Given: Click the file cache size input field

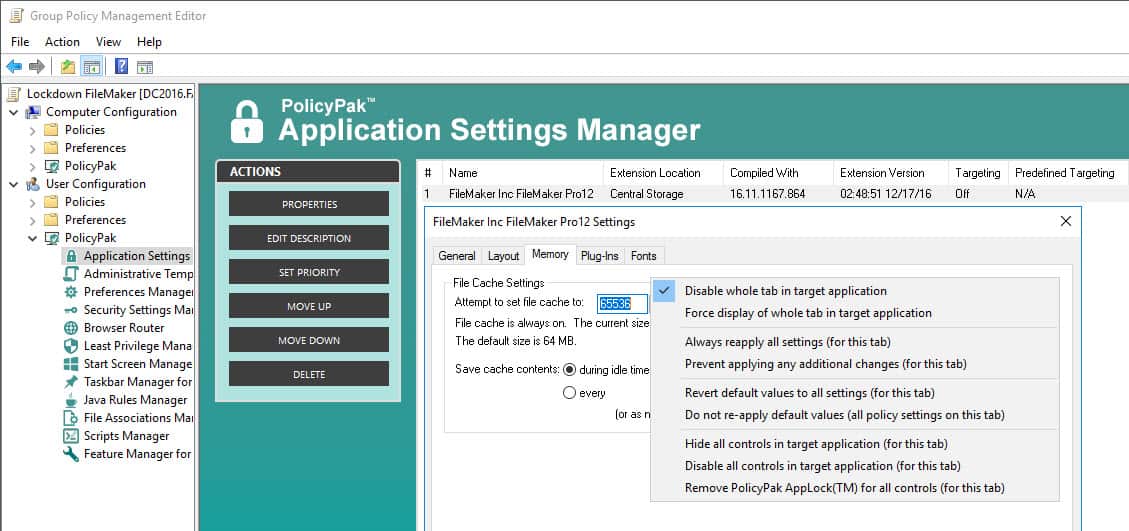Looking at the screenshot, I should click(x=623, y=303).
